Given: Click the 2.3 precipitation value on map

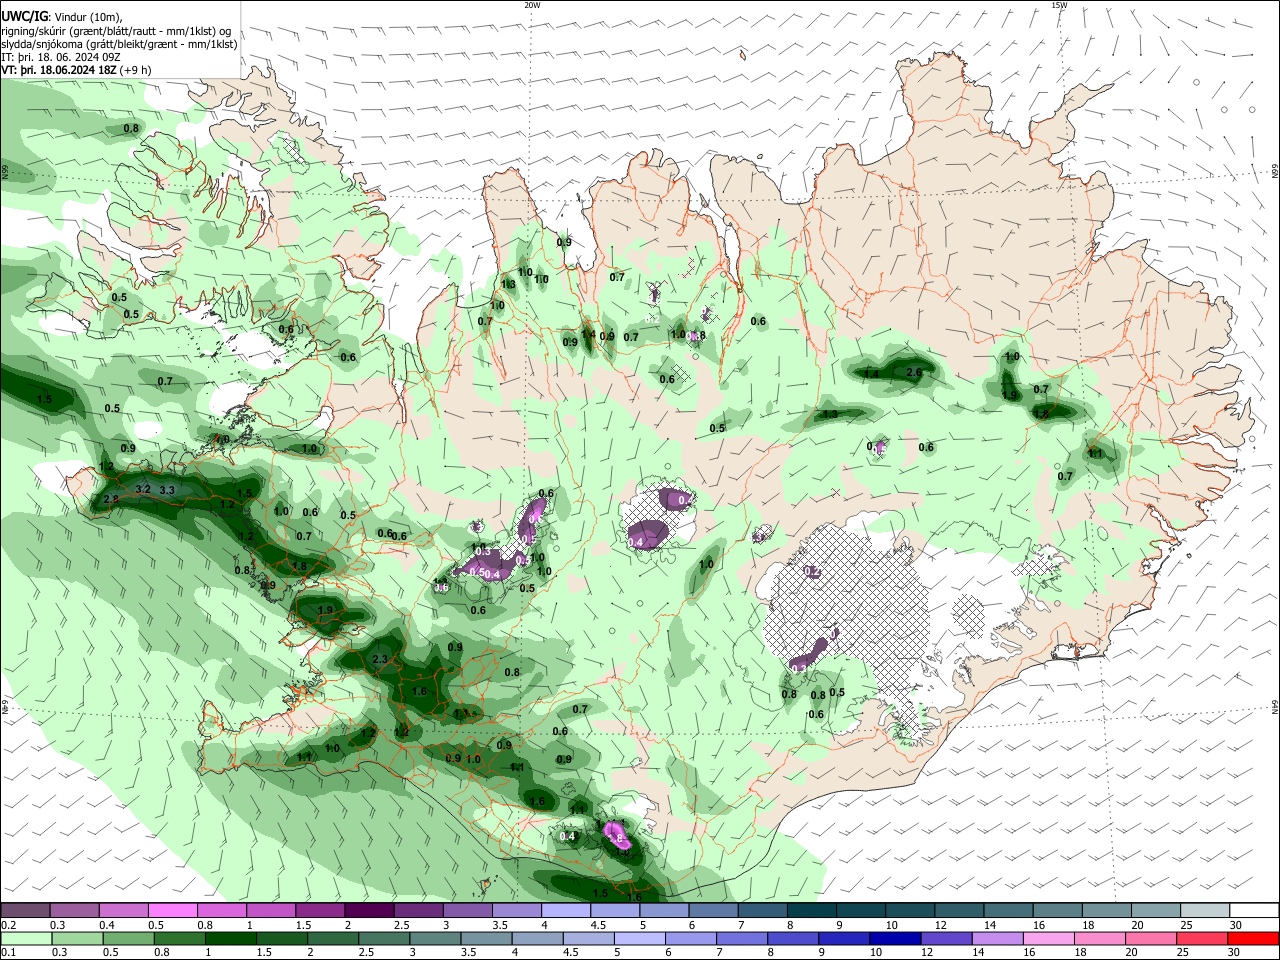Looking at the screenshot, I should [379, 659].
